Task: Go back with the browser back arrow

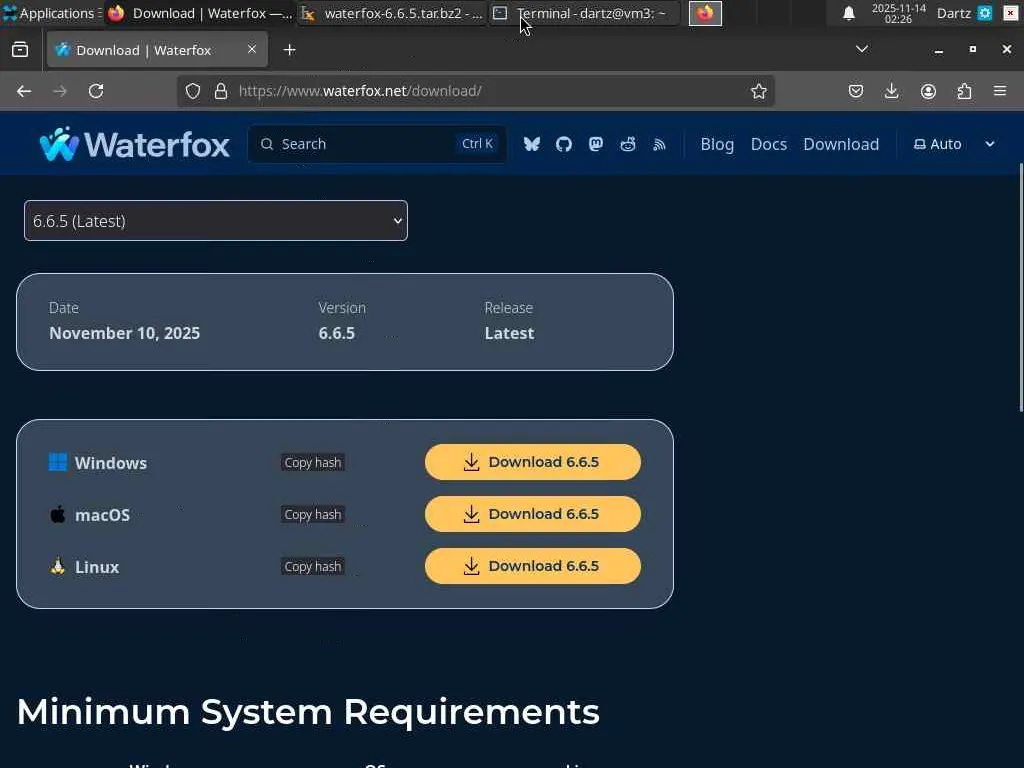Action: [x=24, y=91]
